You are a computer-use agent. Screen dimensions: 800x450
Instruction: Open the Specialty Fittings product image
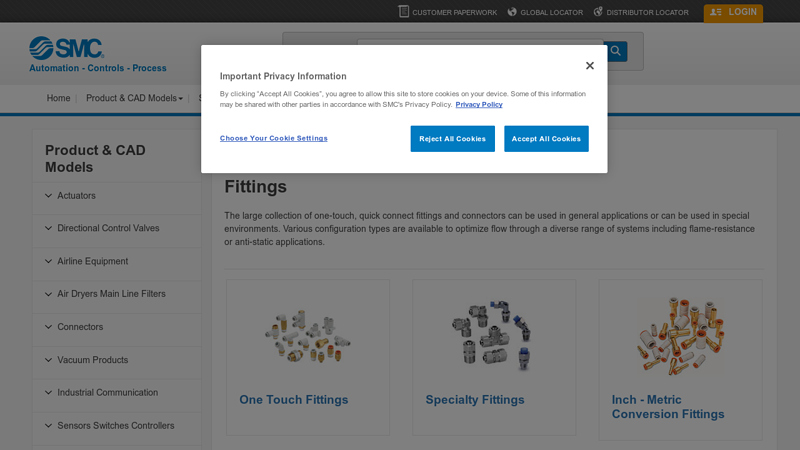click(x=493, y=335)
